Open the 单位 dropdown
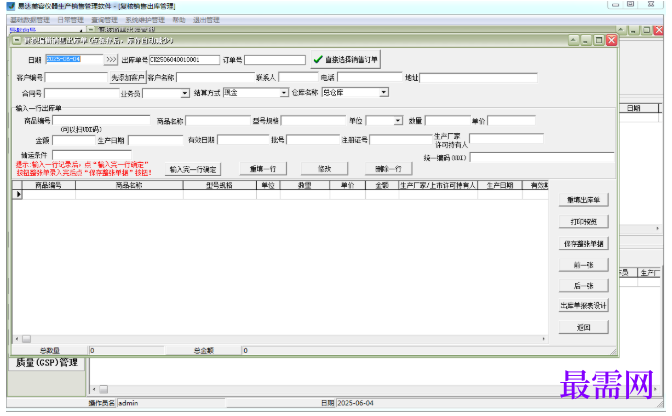 click(398, 121)
